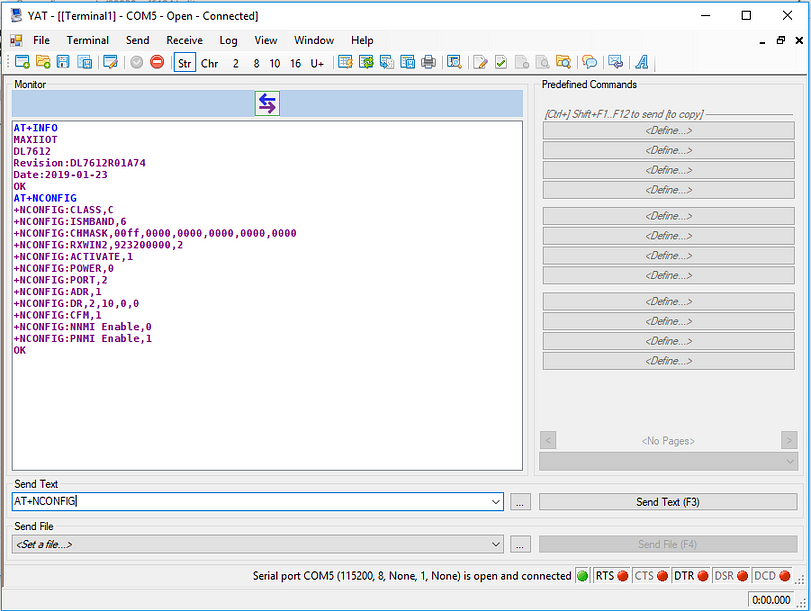Viewport: 811px width, 611px height.
Task: Open the Log menu
Action: click(x=228, y=40)
